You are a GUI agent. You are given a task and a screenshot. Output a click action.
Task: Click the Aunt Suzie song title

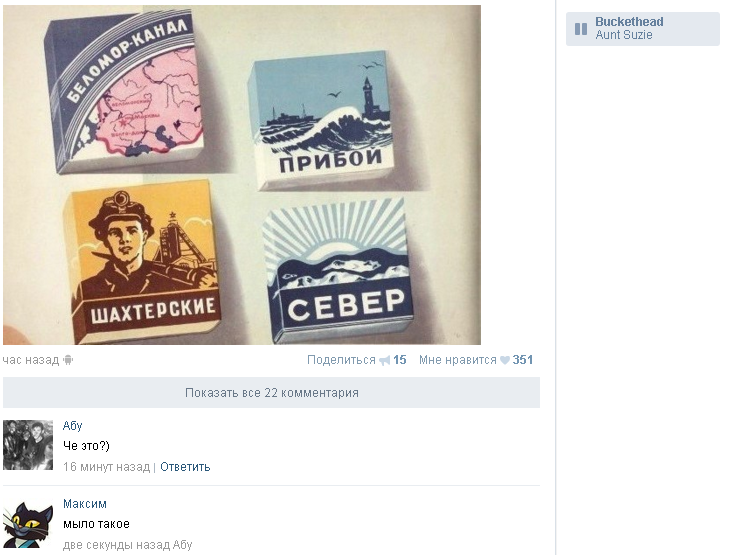[624, 35]
